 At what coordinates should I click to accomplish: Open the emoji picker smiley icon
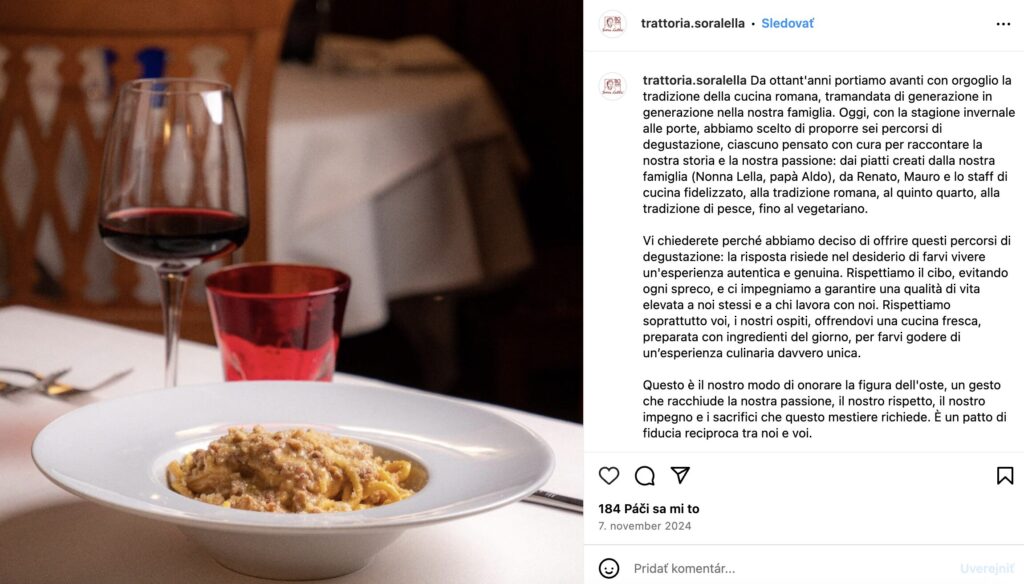point(609,568)
